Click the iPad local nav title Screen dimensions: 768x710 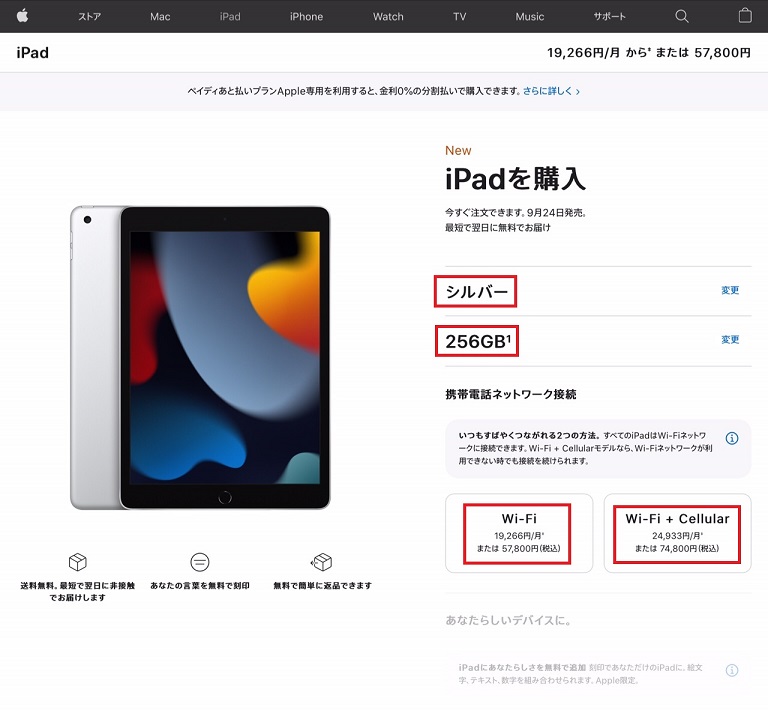coord(32,52)
